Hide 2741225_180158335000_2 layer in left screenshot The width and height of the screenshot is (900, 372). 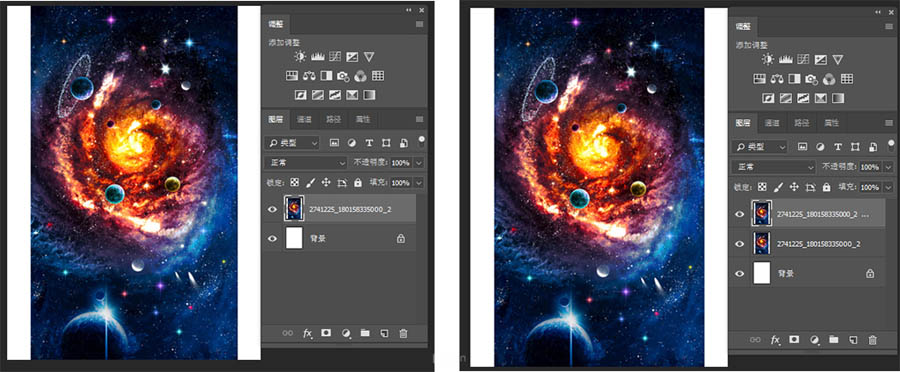click(272, 210)
